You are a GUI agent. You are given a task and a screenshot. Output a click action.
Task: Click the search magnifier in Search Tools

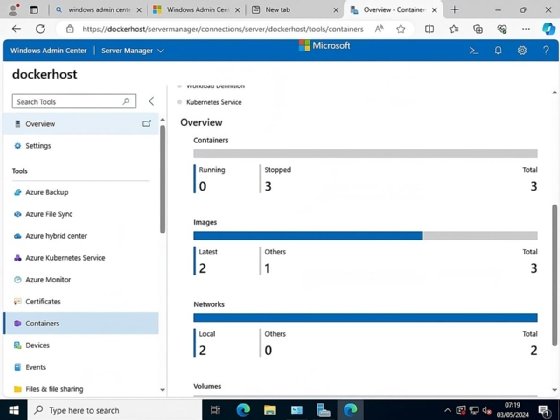pyautogui.click(x=126, y=101)
